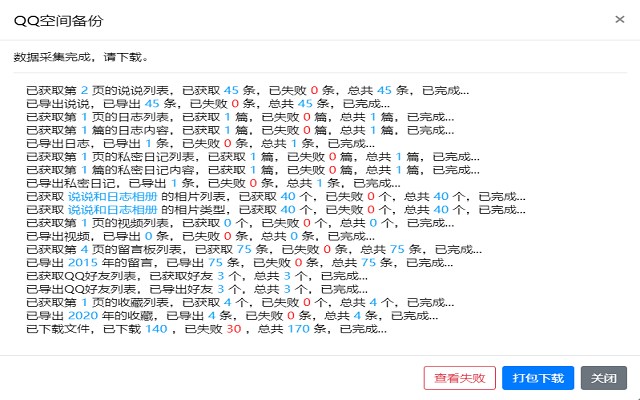This screenshot has width=640, height=400.
Task: Select the dialog title QQ空间备份
Action: (x=58, y=20)
